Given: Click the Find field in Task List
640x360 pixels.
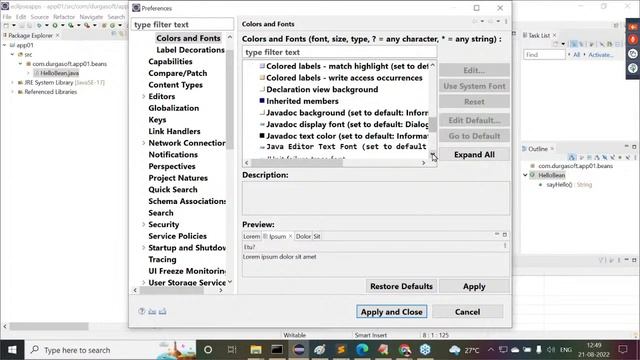Looking at the screenshot, I should click(544, 55).
